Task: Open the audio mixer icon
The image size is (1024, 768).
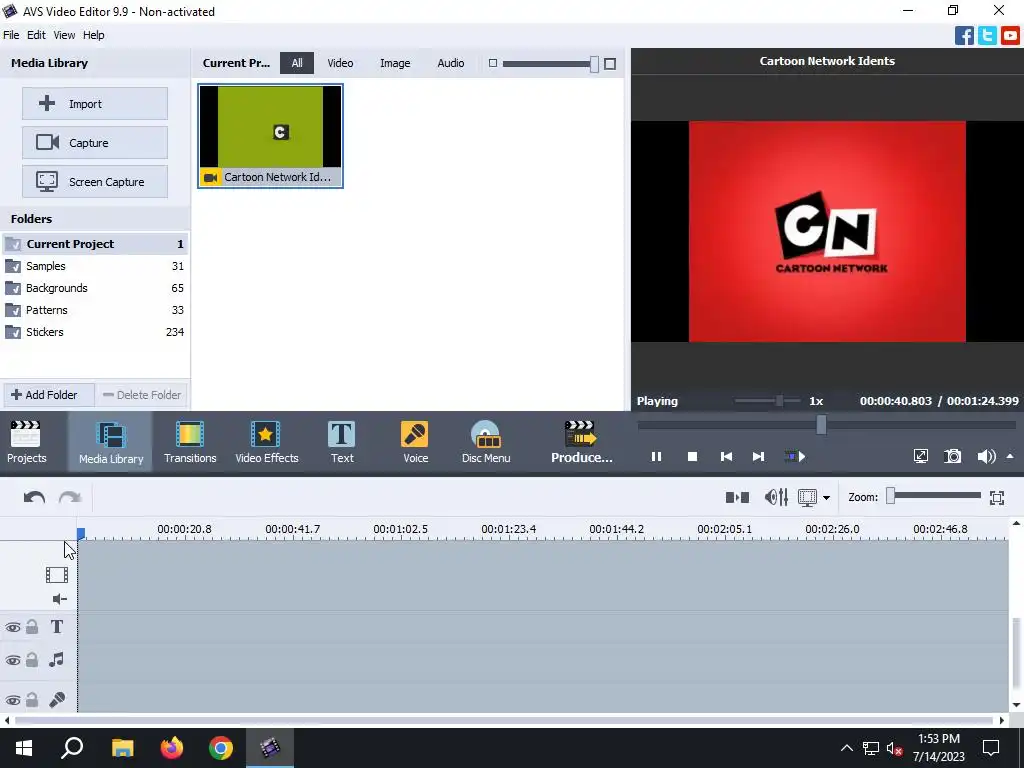Action: 776,498
